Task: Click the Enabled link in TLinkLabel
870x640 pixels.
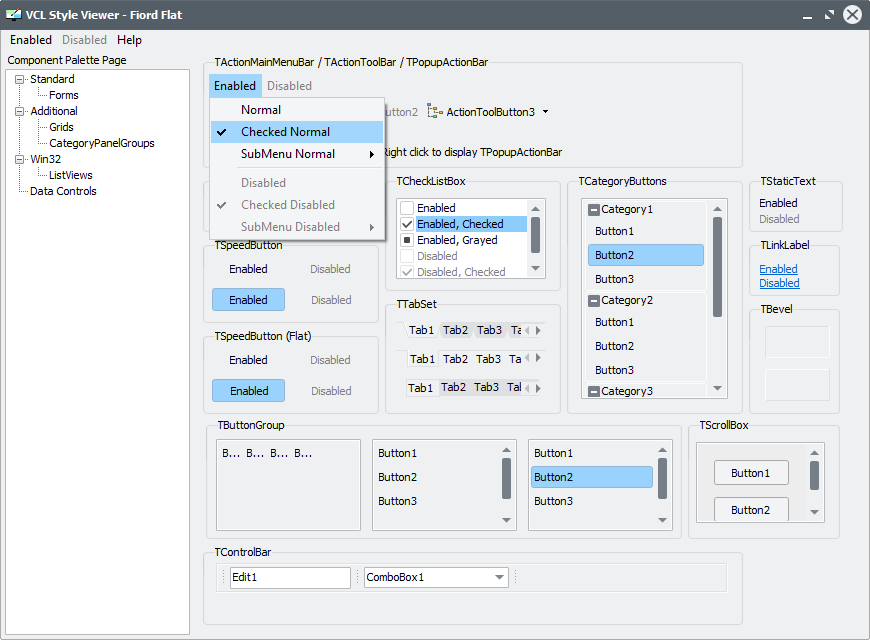Action: tap(778, 269)
